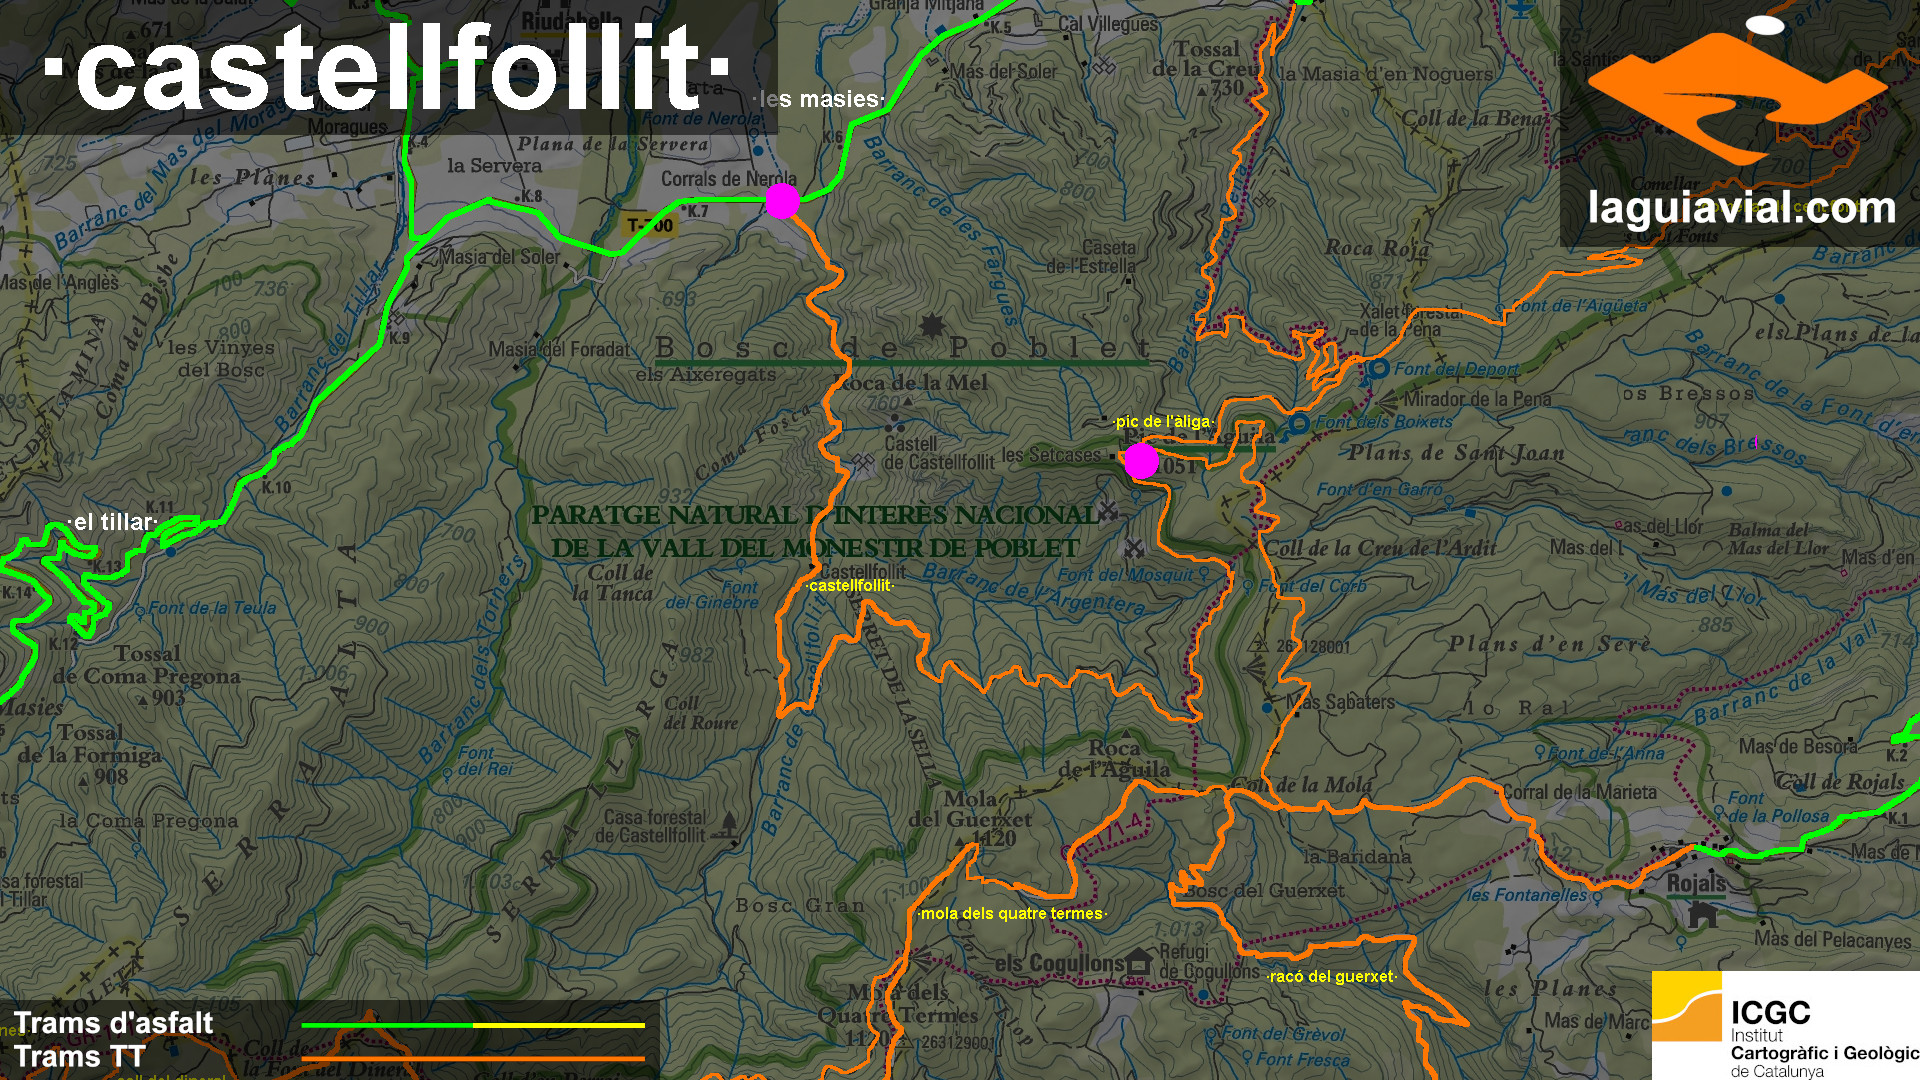Viewport: 1920px width, 1080px height.
Task: Click the Casa forestal de Castellfollit icon
Action: tap(729, 825)
